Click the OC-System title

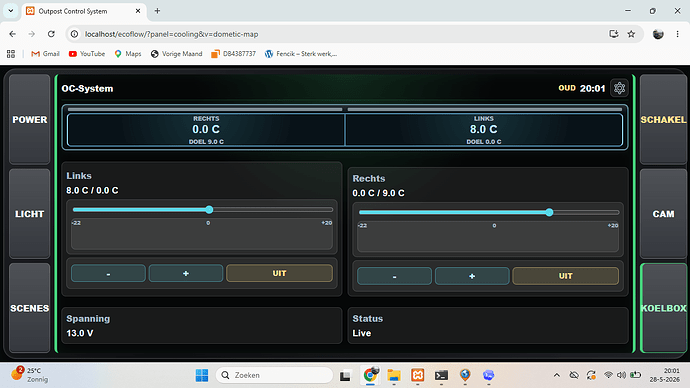pos(87,88)
